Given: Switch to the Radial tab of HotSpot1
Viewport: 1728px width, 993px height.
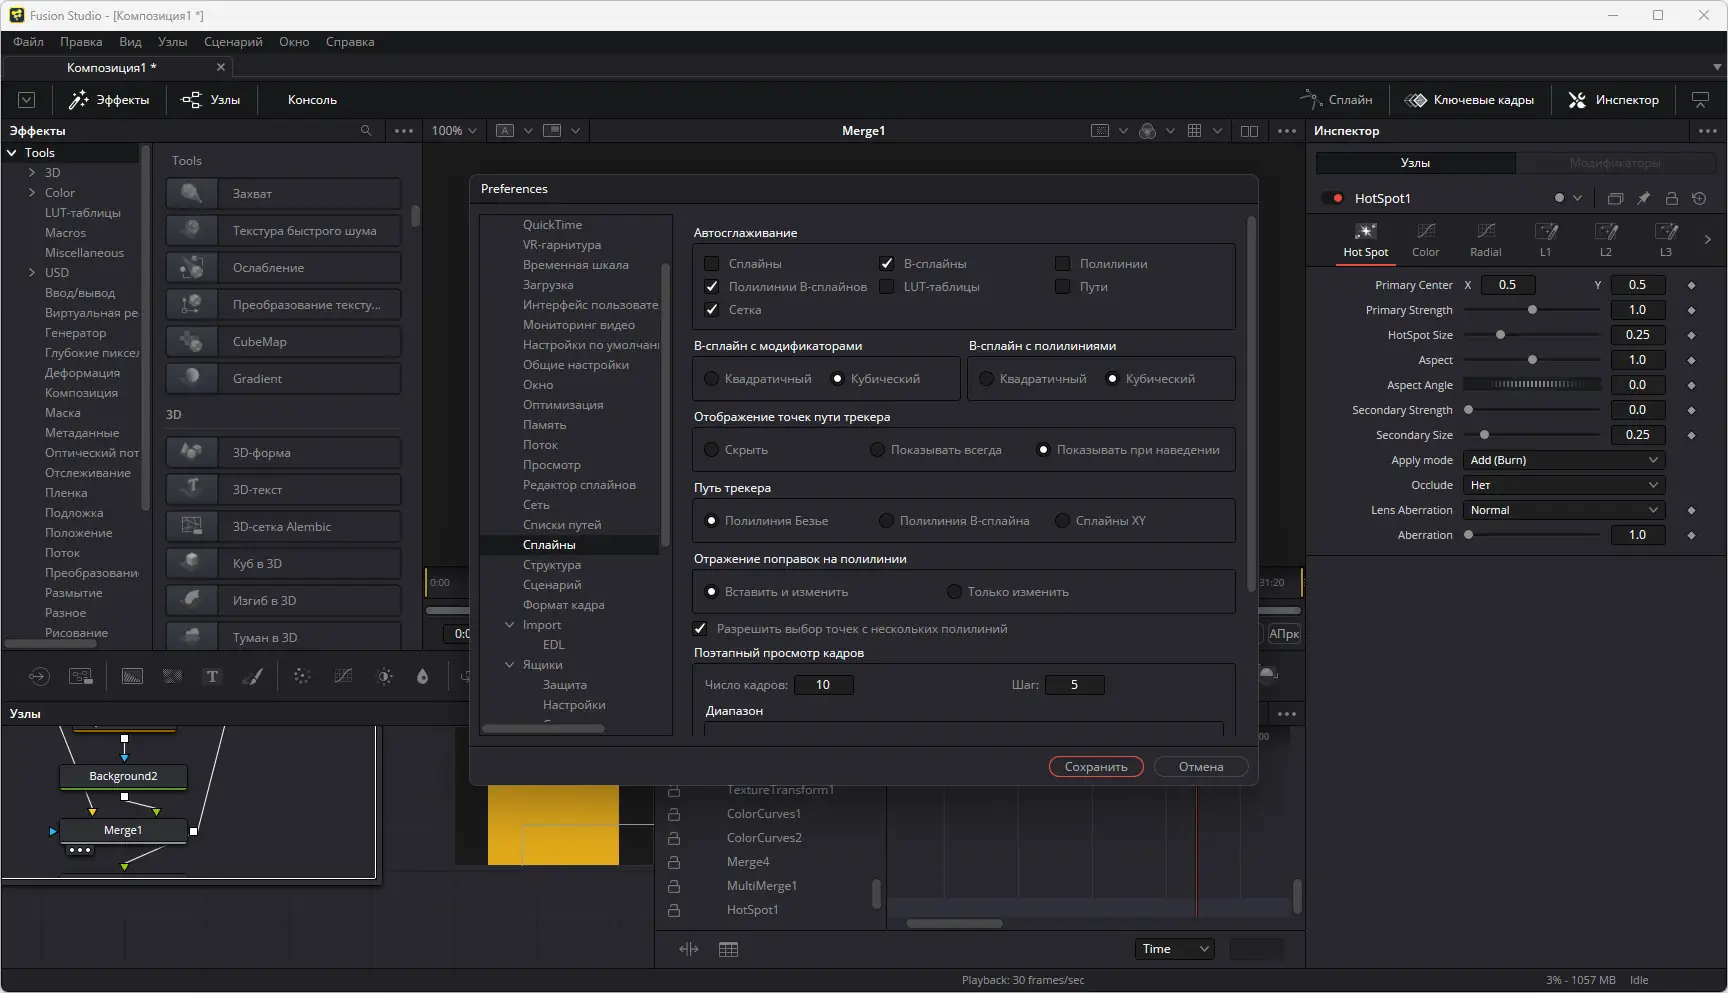Looking at the screenshot, I should click(1485, 240).
